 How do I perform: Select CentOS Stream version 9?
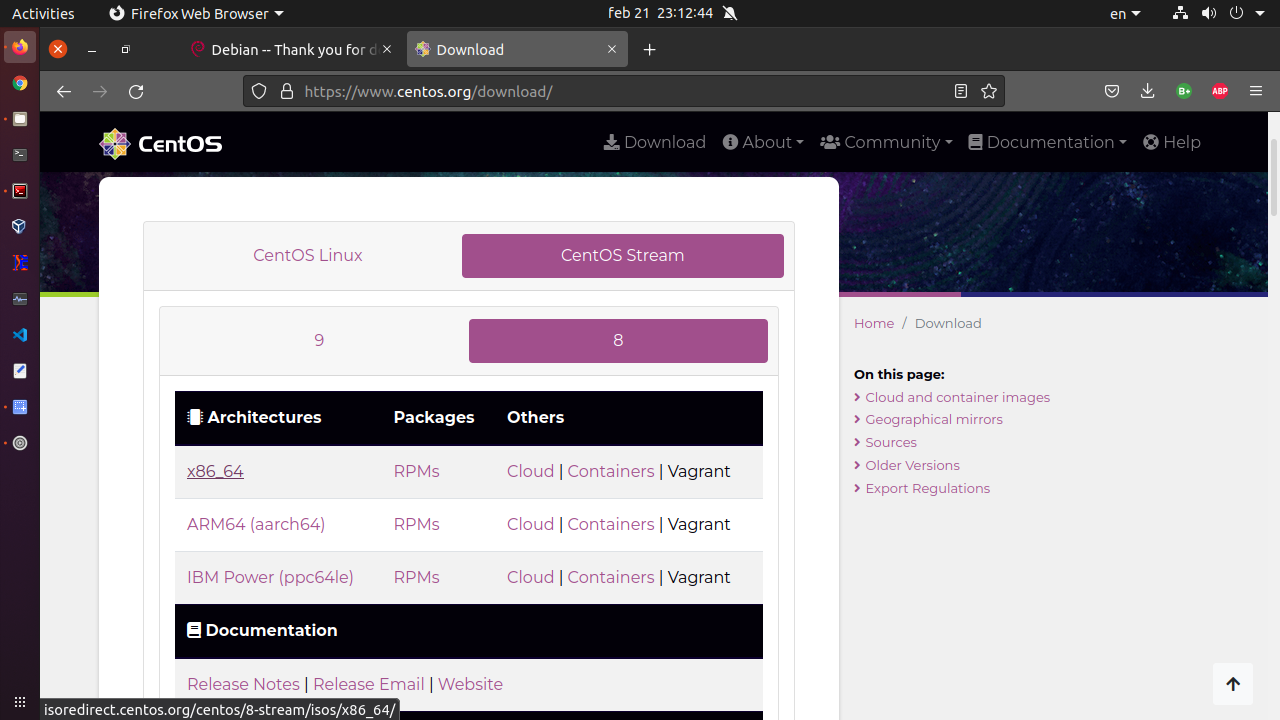tap(319, 341)
